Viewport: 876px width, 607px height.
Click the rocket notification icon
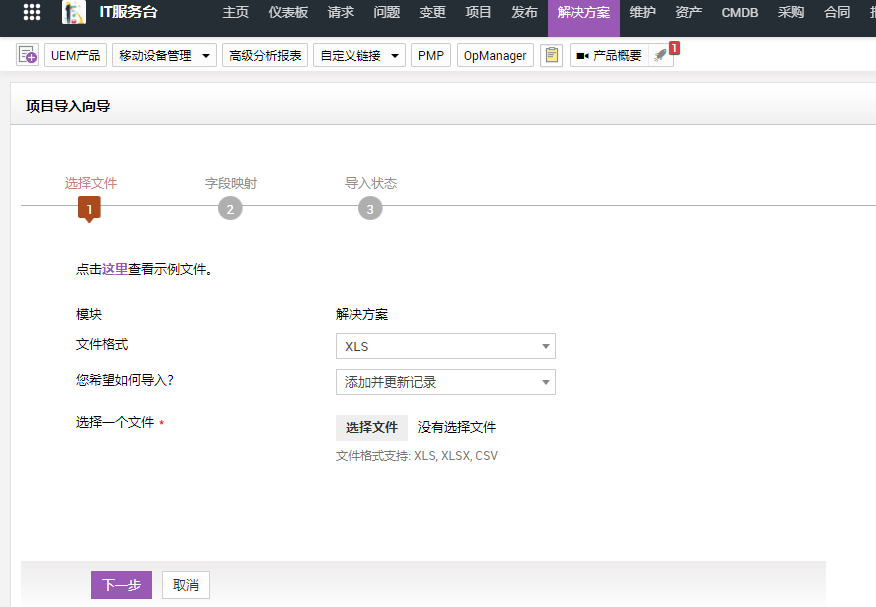pos(660,56)
